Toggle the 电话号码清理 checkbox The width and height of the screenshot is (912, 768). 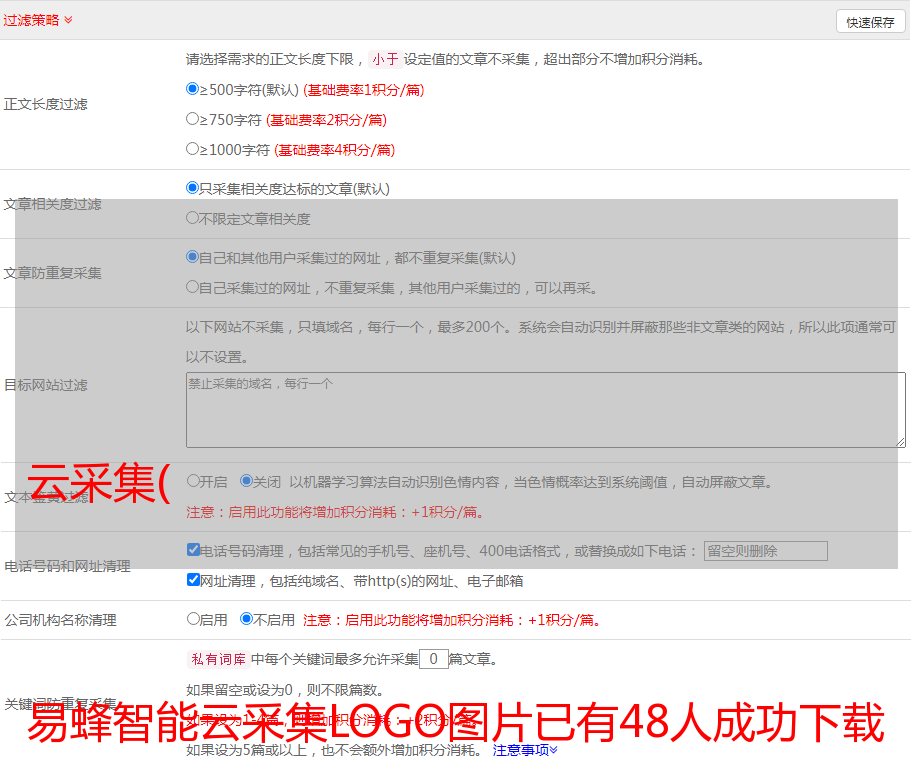194,550
